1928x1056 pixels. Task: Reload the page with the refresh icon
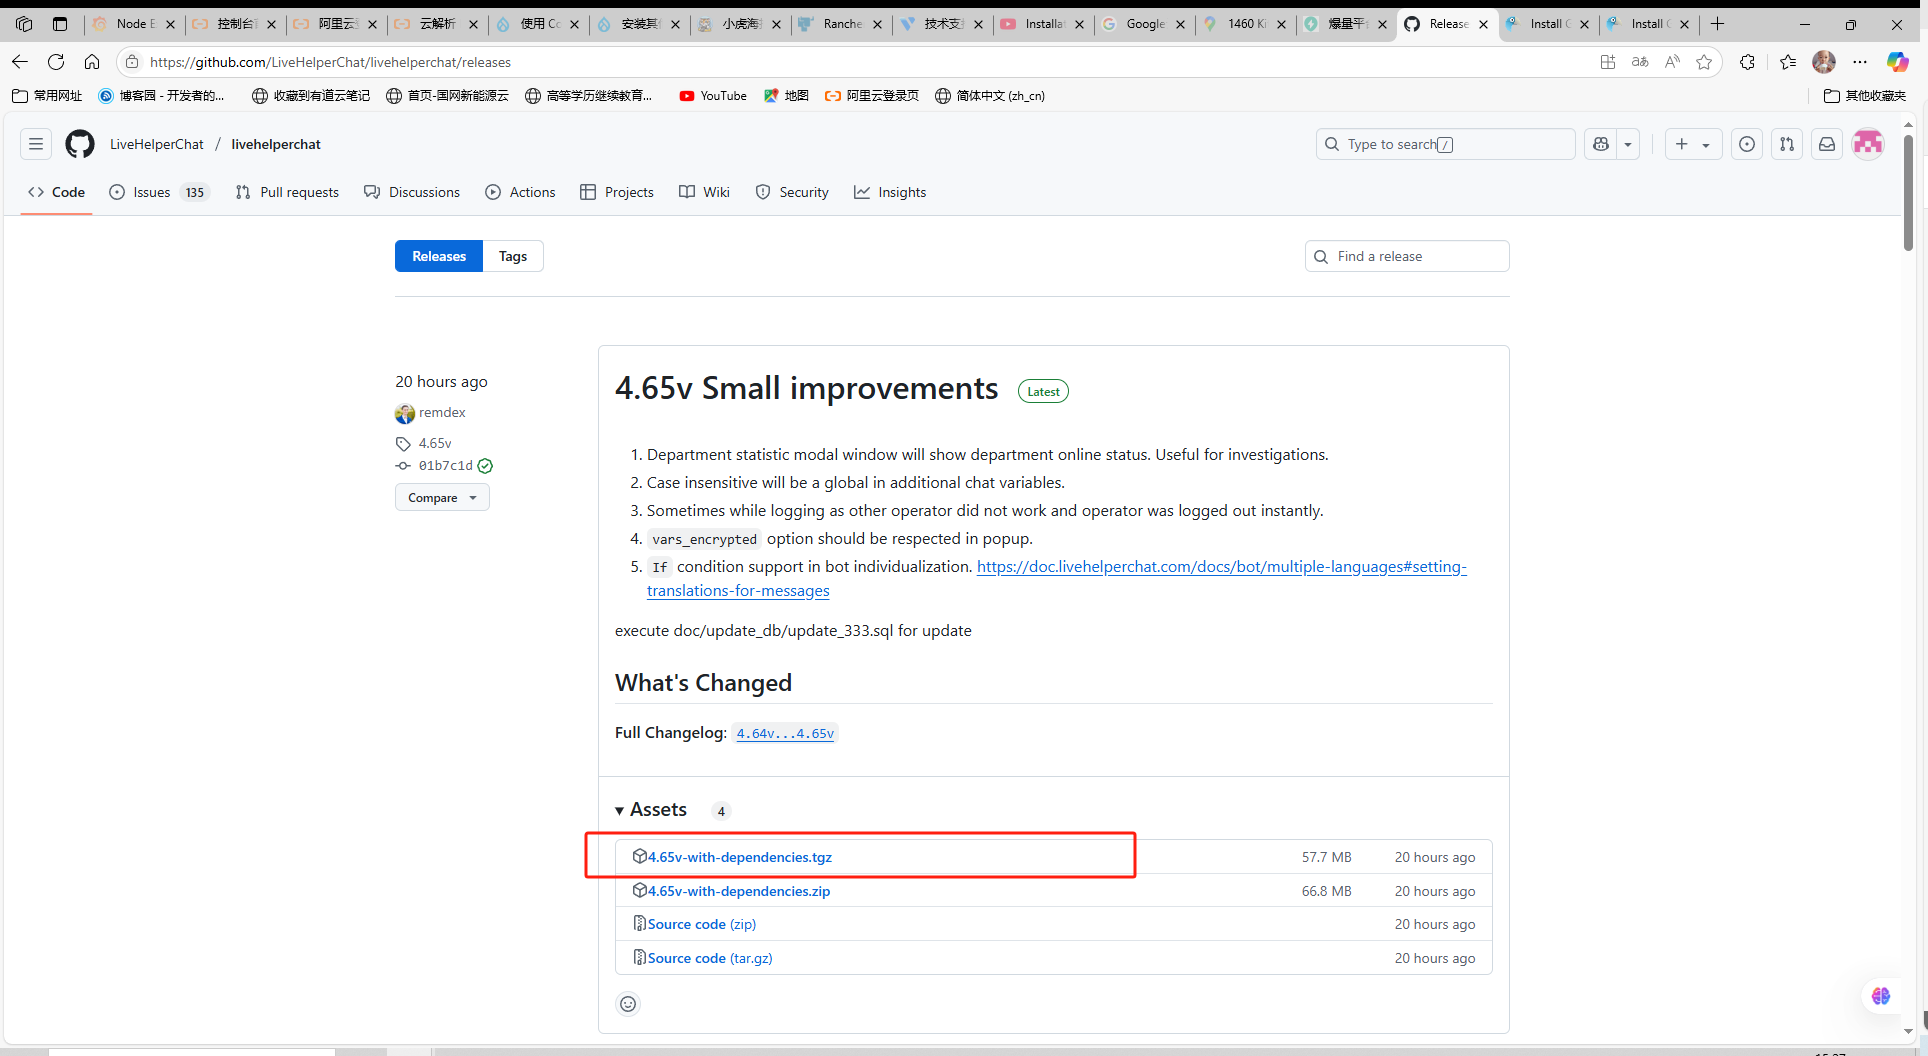[56, 62]
